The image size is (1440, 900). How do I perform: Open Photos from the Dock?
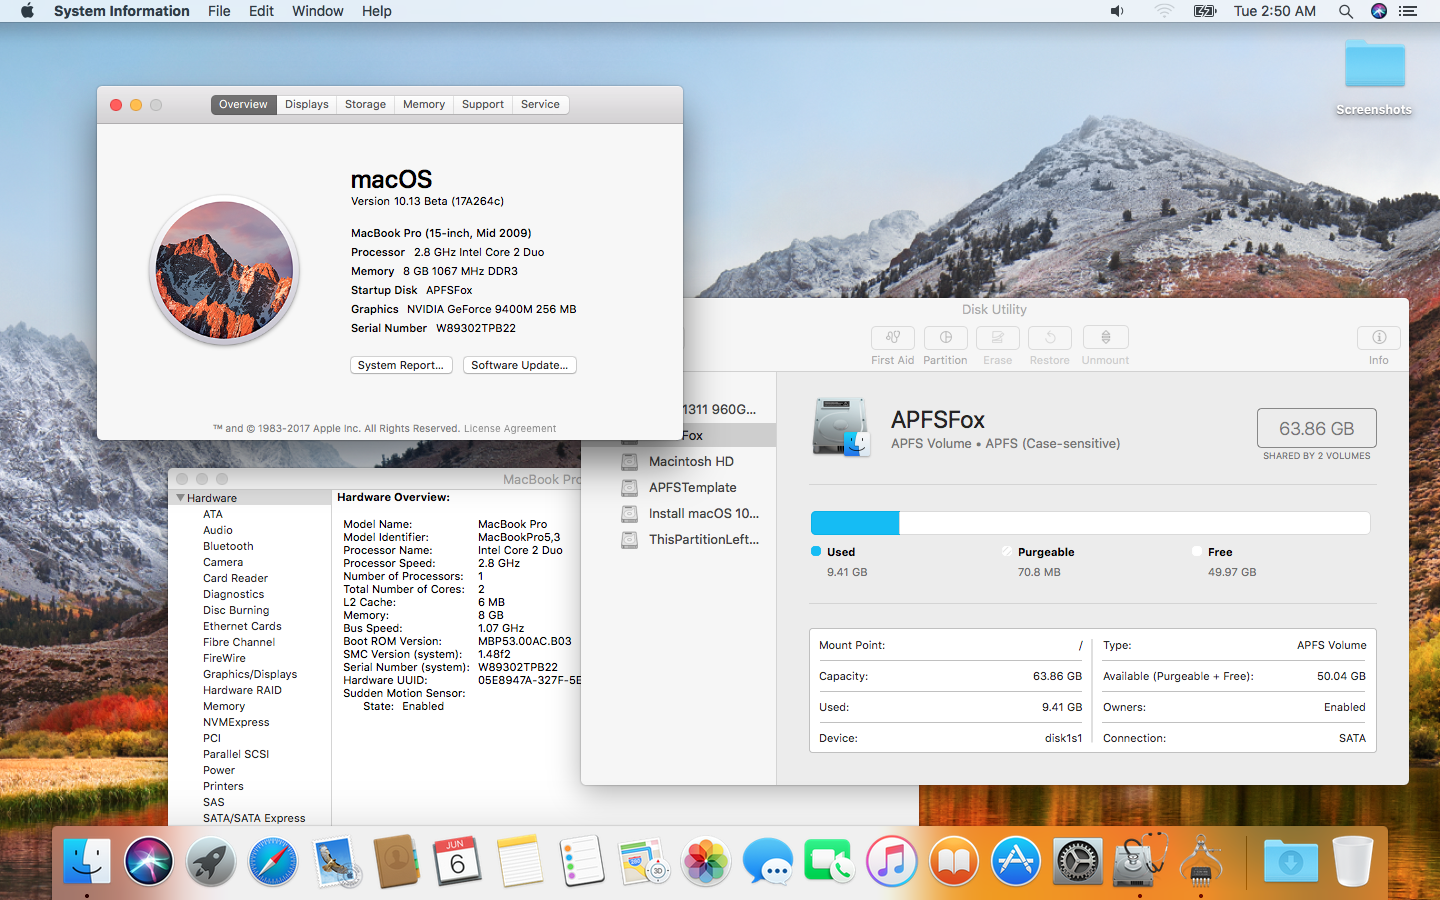pos(706,861)
